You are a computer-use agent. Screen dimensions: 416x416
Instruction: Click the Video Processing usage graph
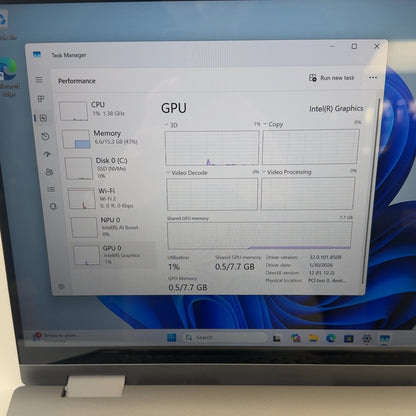(308, 193)
